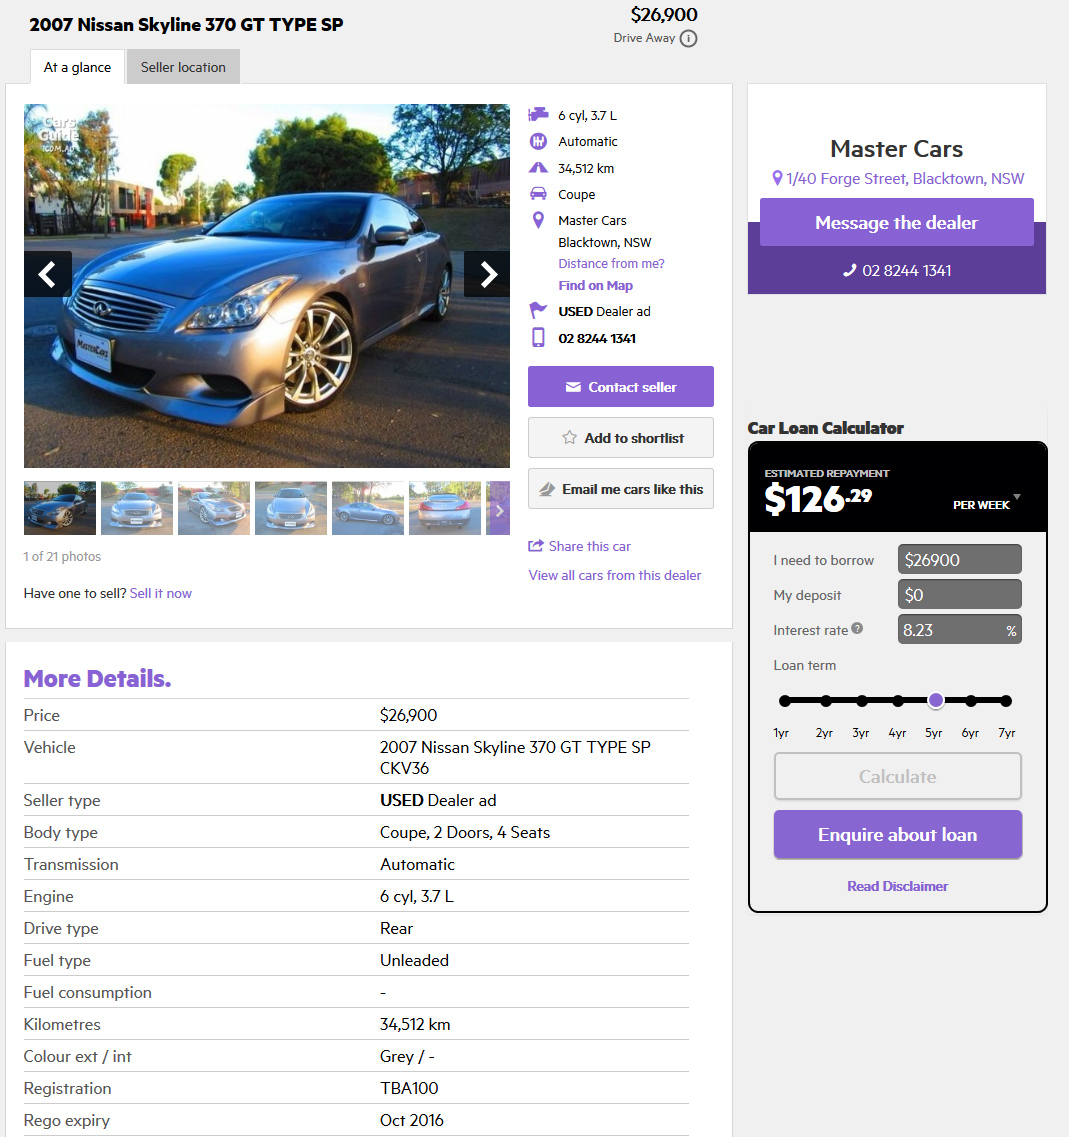This screenshot has width=1069, height=1137.
Task: Click the pencil icon on Email me cars
Action: [547, 489]
